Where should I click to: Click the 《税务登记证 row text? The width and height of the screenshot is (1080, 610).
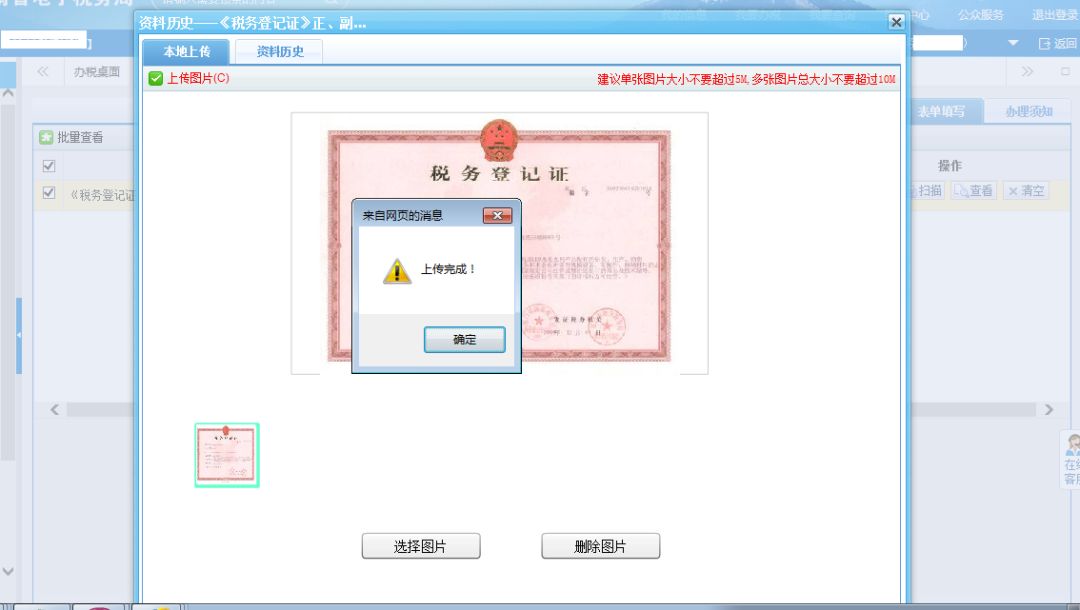[103, 195]
